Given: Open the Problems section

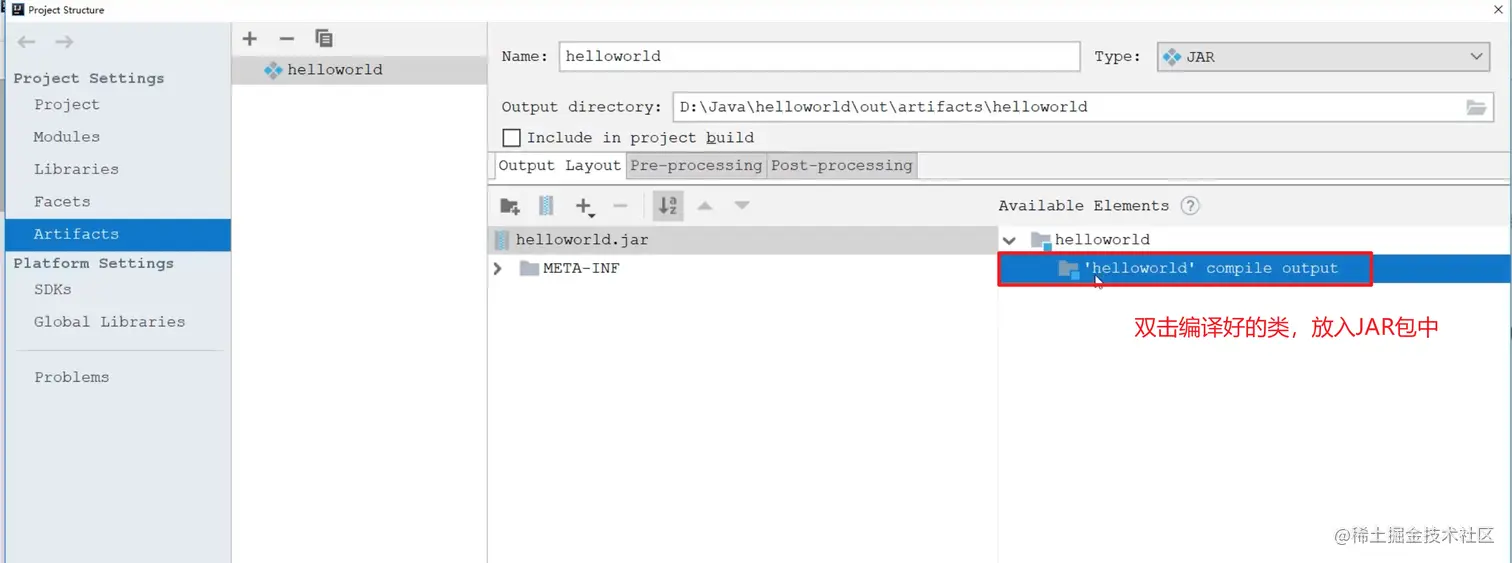Looking at the screenshot, I should 72,378.
